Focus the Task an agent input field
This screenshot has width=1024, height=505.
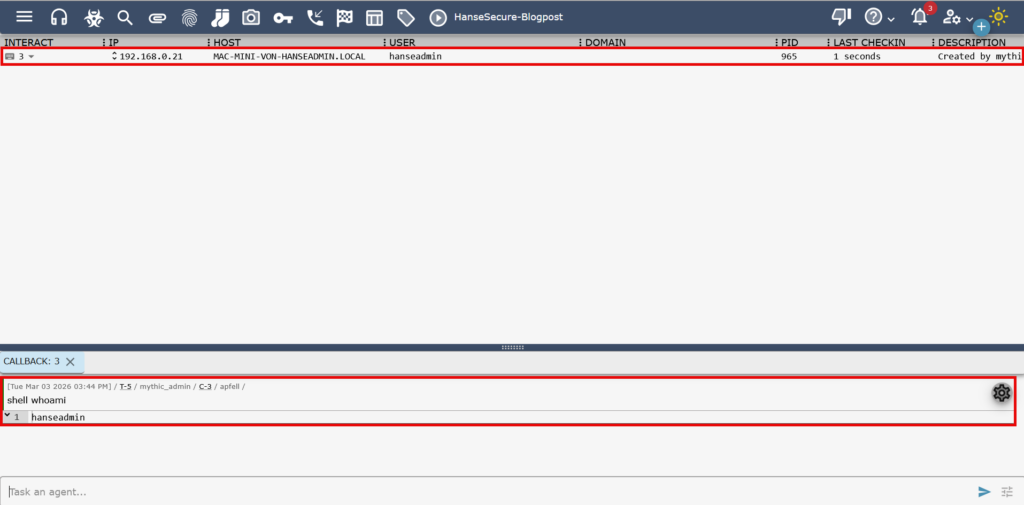coord(480,491)
